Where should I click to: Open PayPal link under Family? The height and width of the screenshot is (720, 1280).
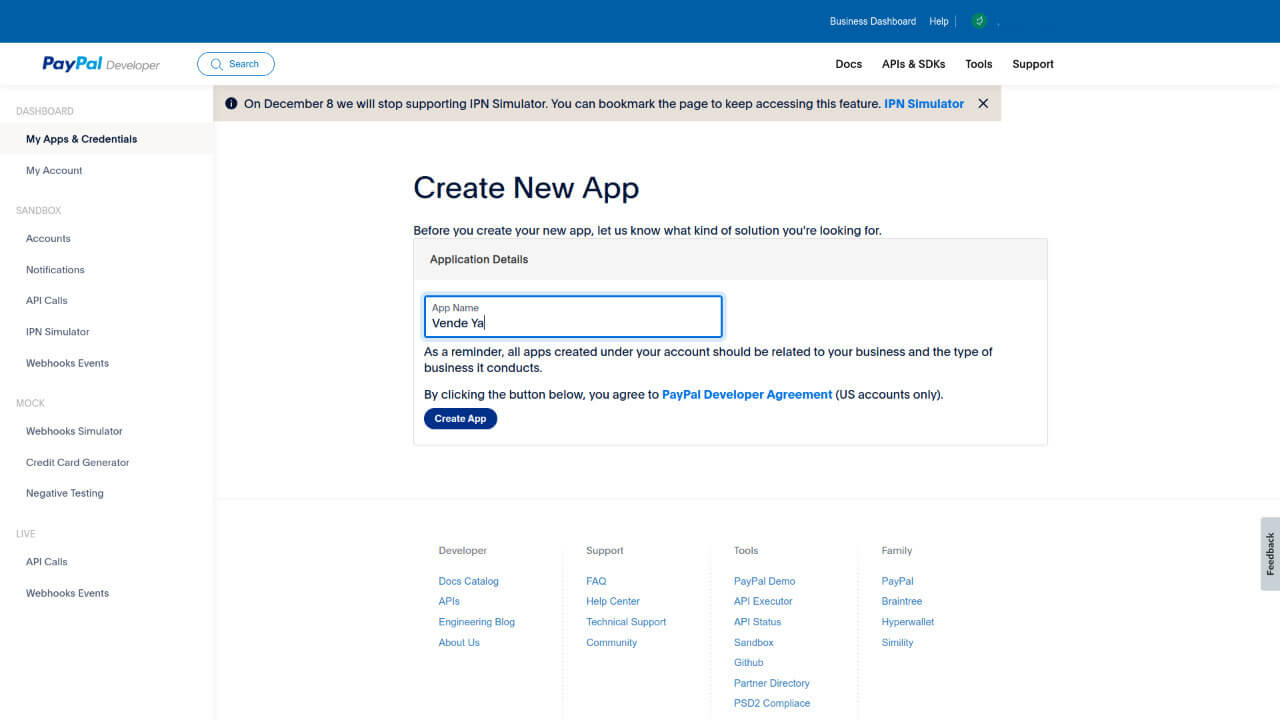pyautogui.click(x=897, y=581)
